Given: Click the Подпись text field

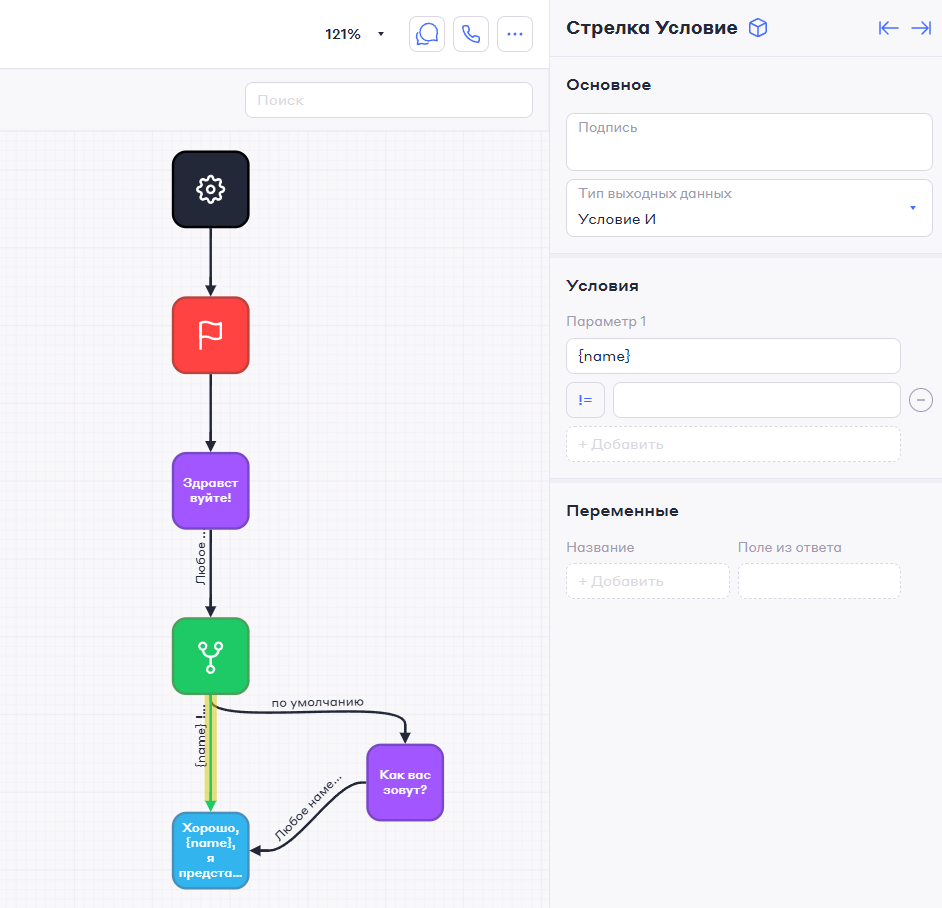Looking at the screenshot, I should click(749, 142).
